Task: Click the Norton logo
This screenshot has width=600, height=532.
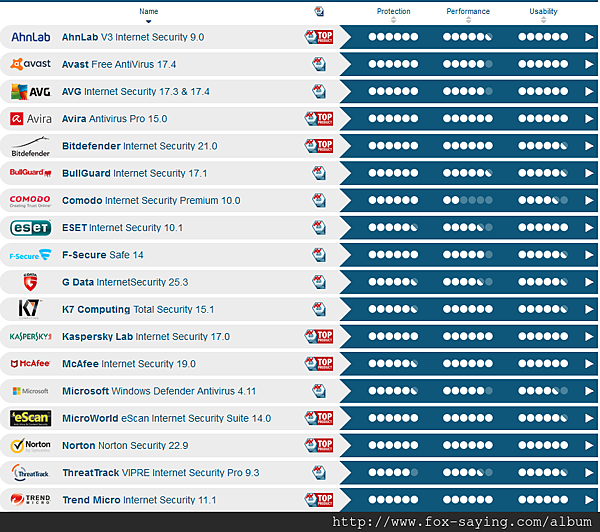Action: click(31, 446)
